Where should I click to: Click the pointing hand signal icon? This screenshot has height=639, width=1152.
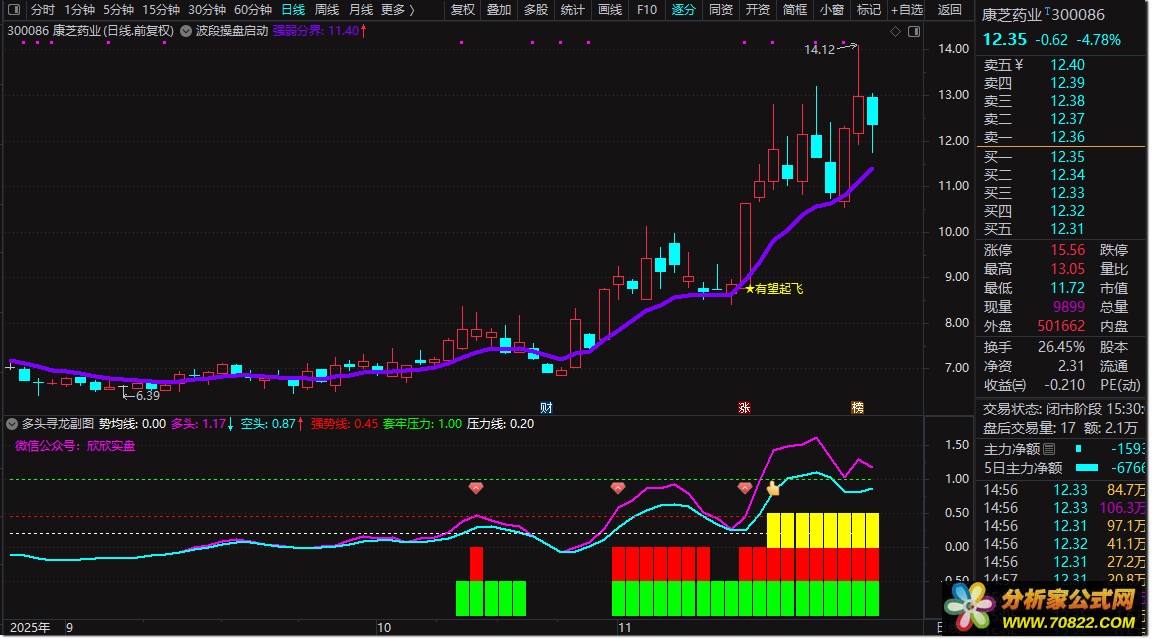click(x=773, y=488)
